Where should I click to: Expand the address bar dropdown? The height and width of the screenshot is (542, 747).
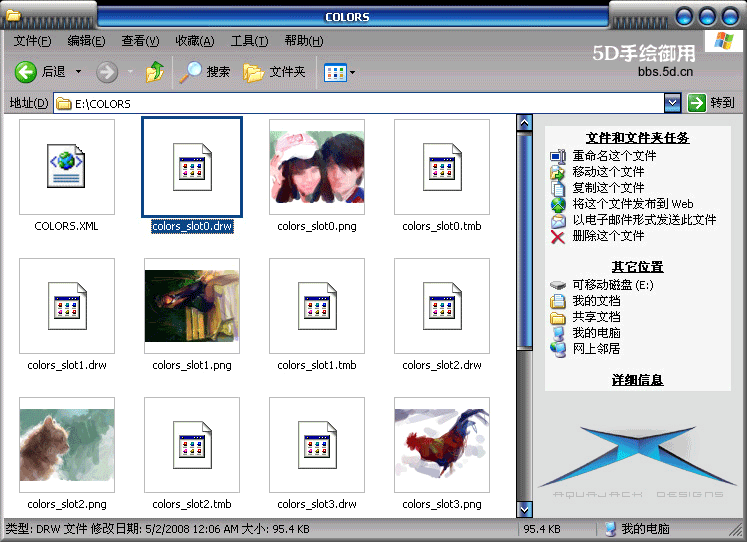click(x=672, y=103)
